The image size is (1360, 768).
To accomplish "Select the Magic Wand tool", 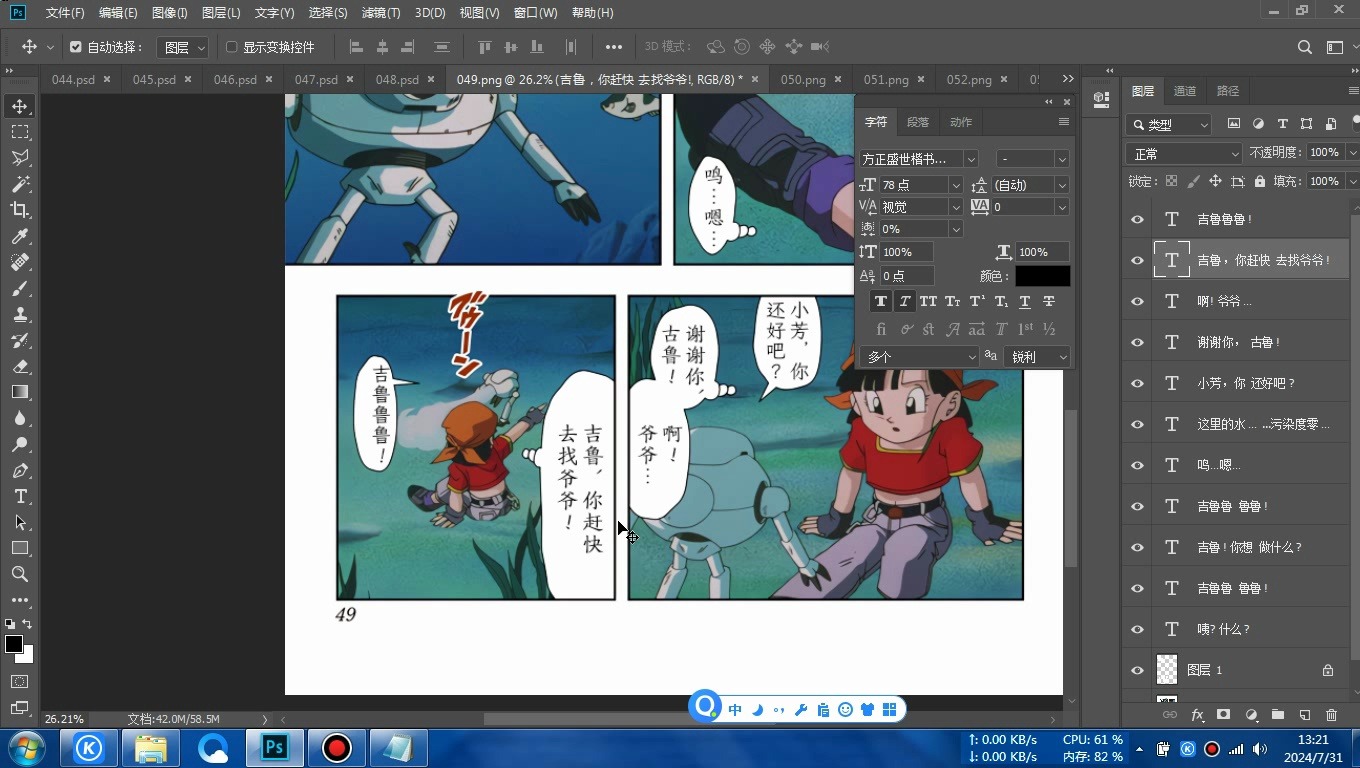I will pyautogui.click(x=20, y=184).
